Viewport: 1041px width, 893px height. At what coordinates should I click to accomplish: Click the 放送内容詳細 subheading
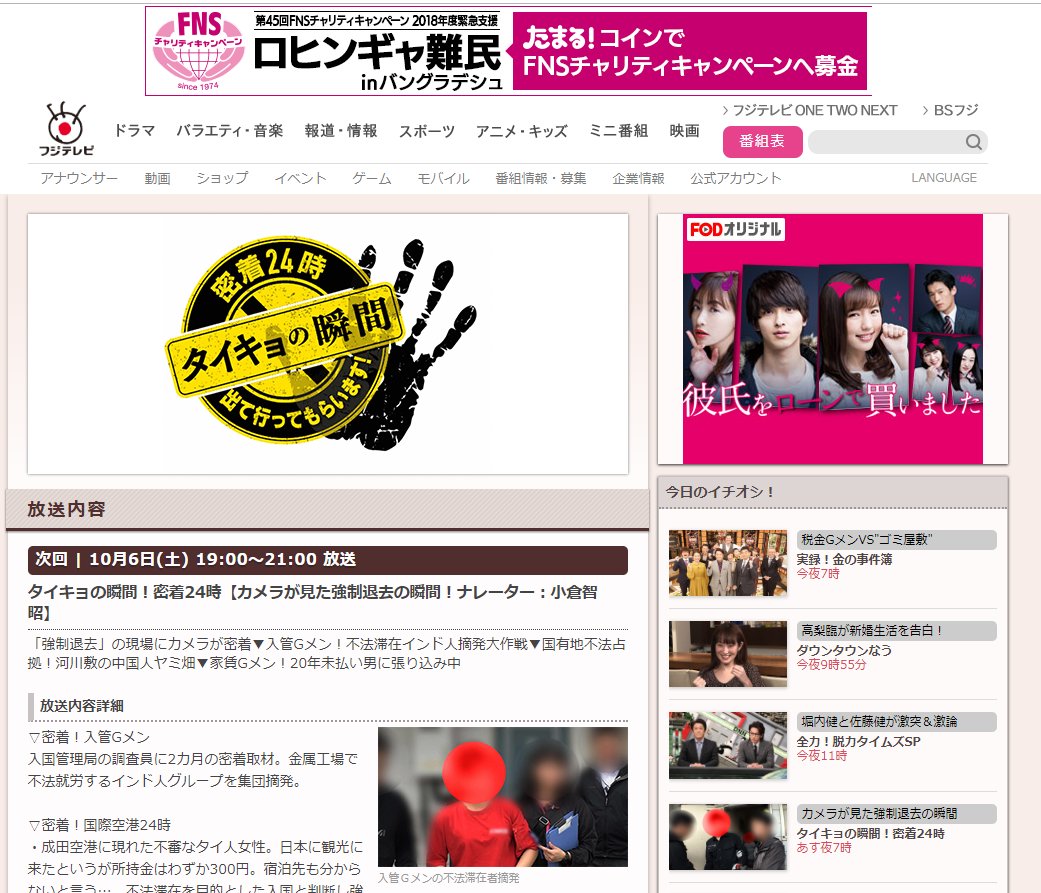coord(82,706)
